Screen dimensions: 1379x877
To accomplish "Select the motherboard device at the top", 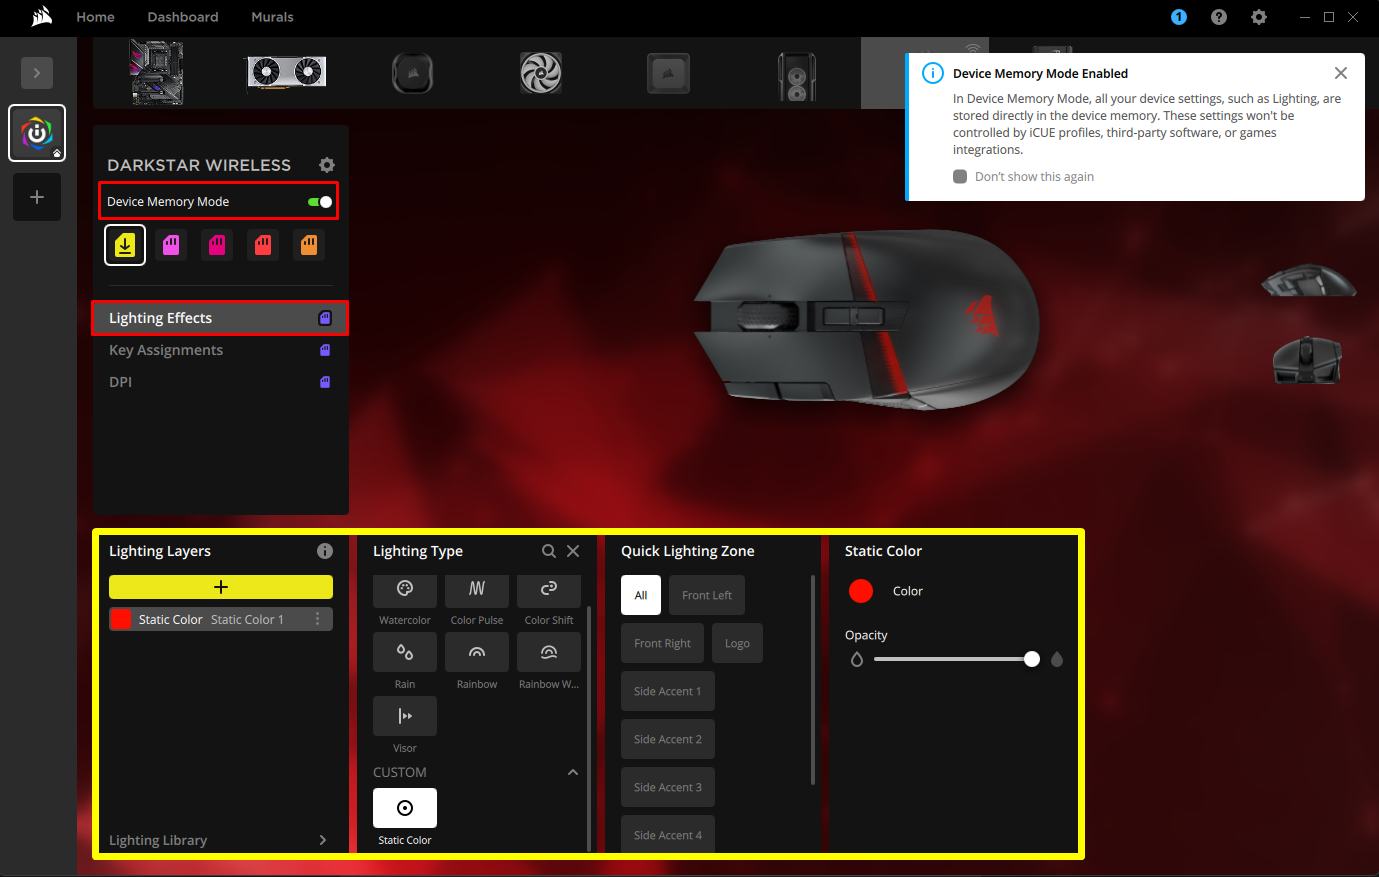I will [x=156, y=72].
